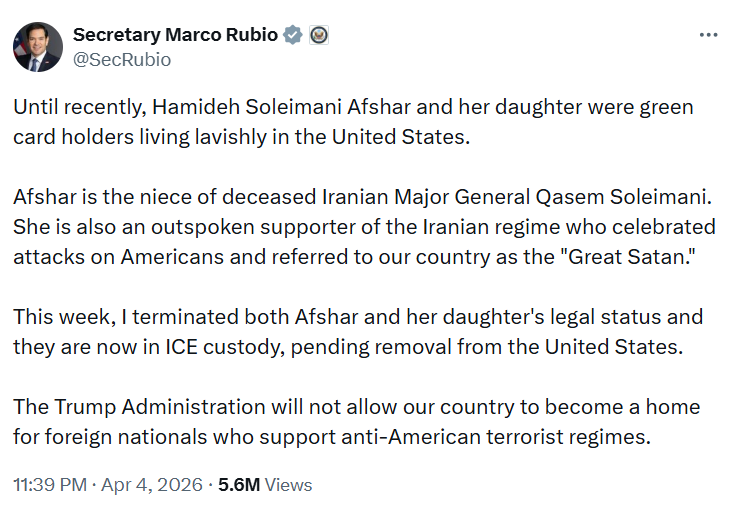The height and width of the screenshot is (507, 737).
Task: Open the Secretary Marco Rubio display name
Action: [x=175, y=35]
